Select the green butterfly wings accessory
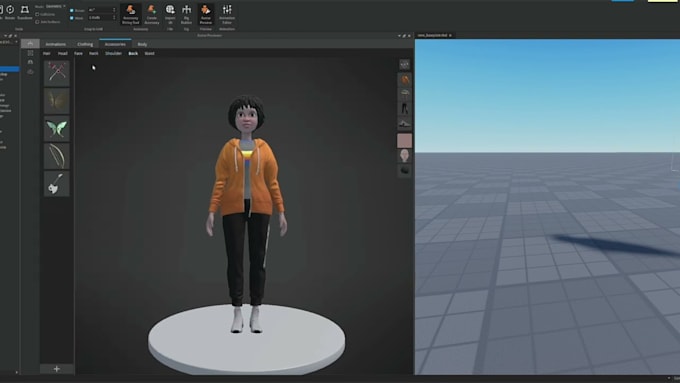 pyautogui.click(x=57, y=128)
